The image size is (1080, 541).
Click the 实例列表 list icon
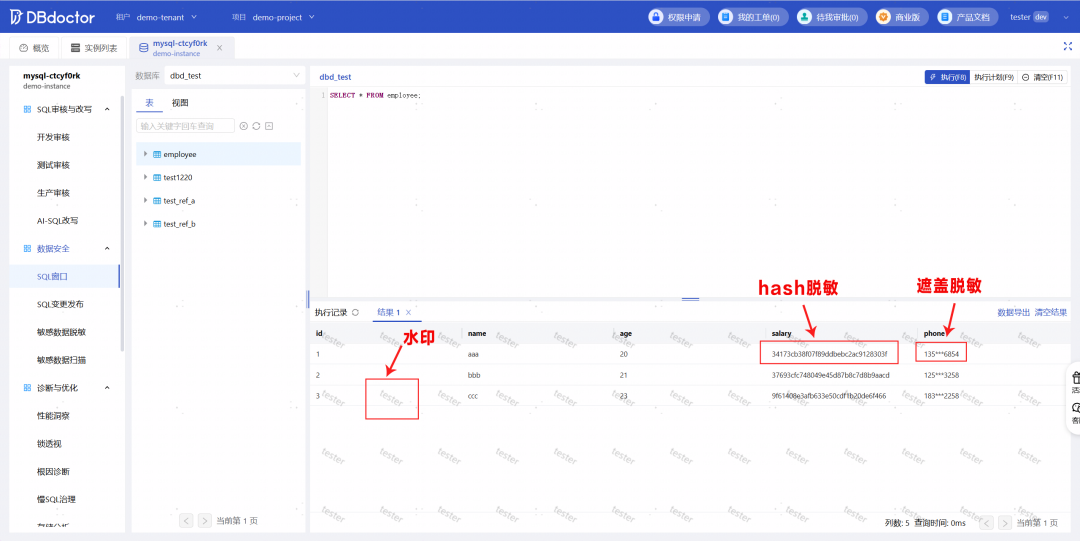pos(75,48)
